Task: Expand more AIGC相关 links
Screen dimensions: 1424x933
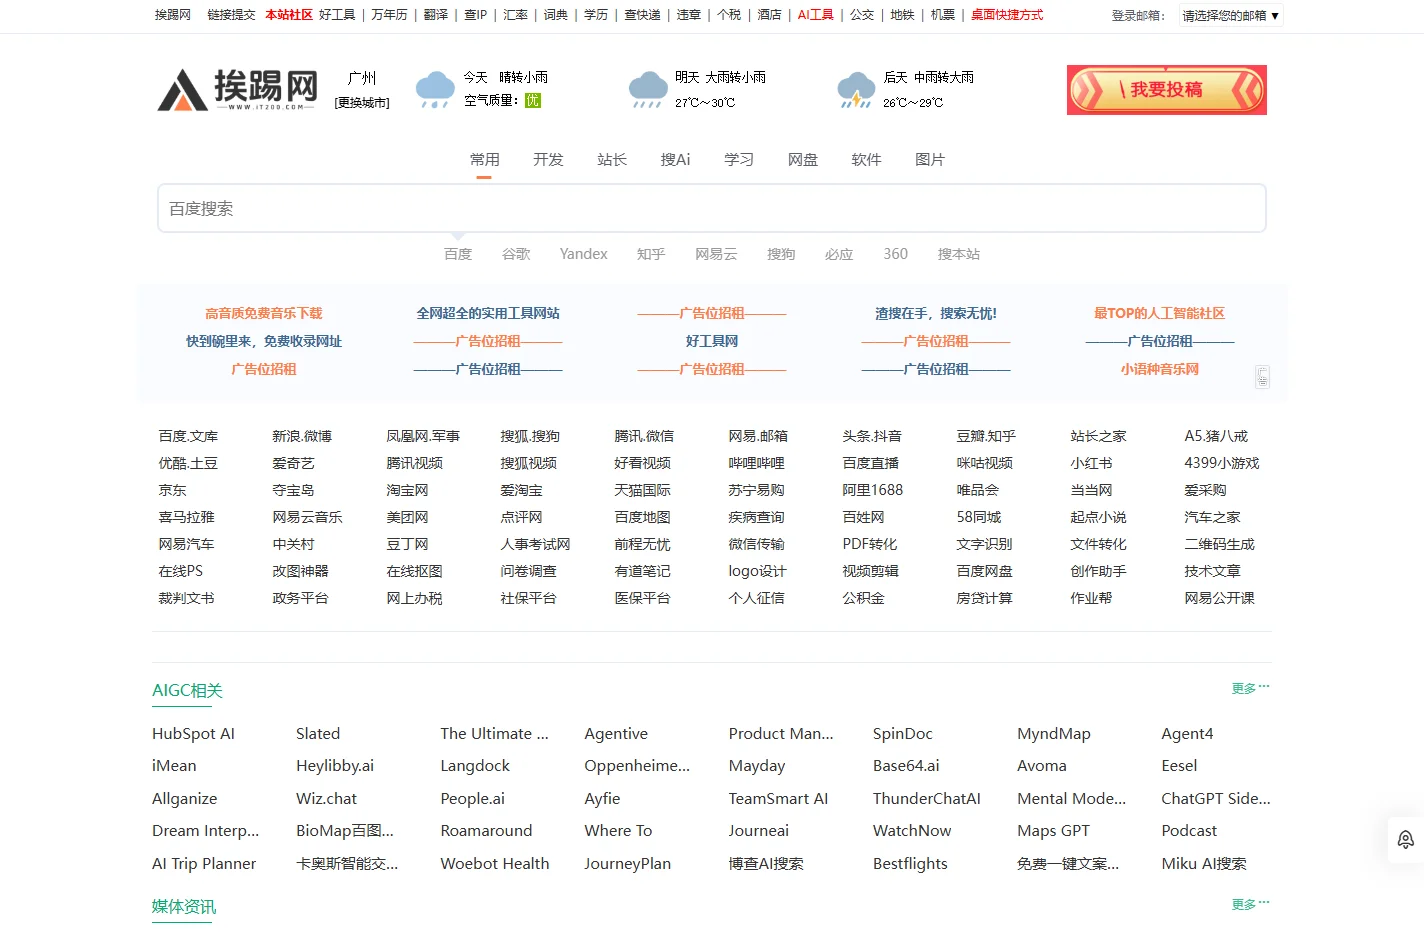Action: point(1251,688)
